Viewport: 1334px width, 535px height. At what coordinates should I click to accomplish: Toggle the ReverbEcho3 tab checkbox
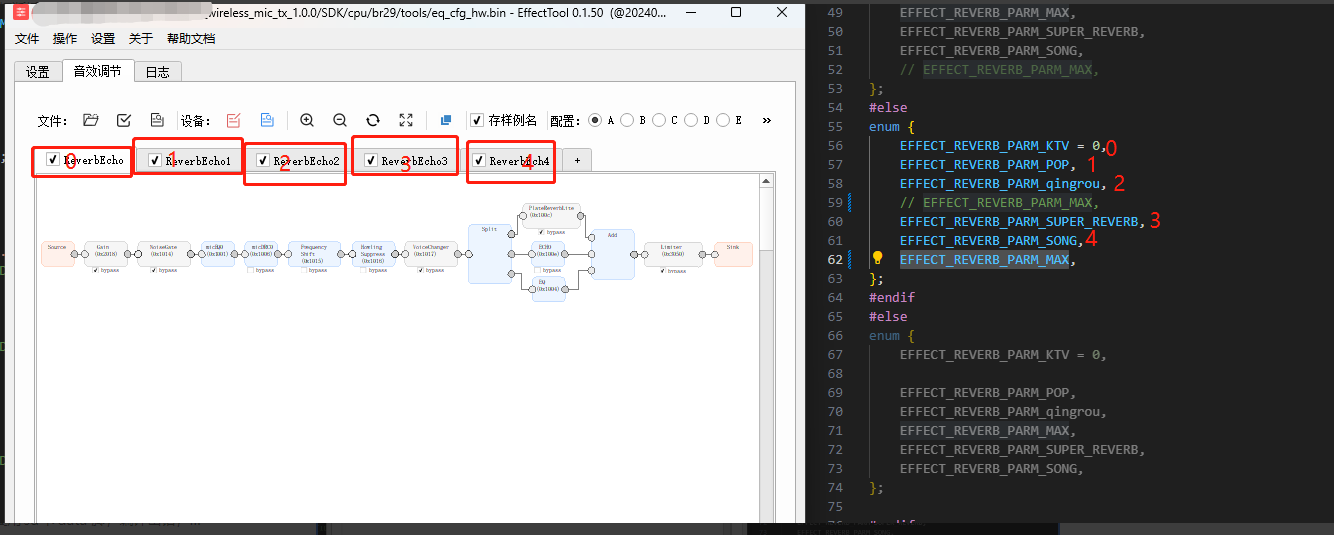371,160
